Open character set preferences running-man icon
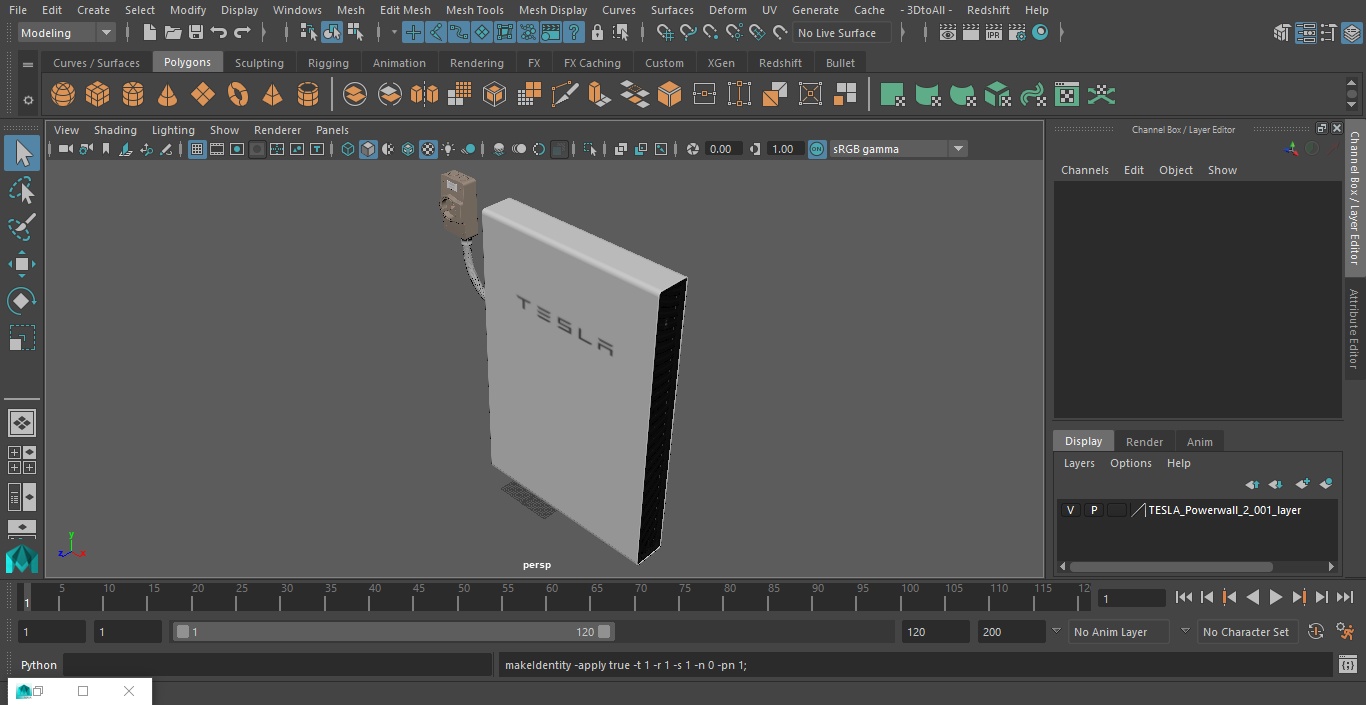1366x705 pixels. tap(1346, 632)
